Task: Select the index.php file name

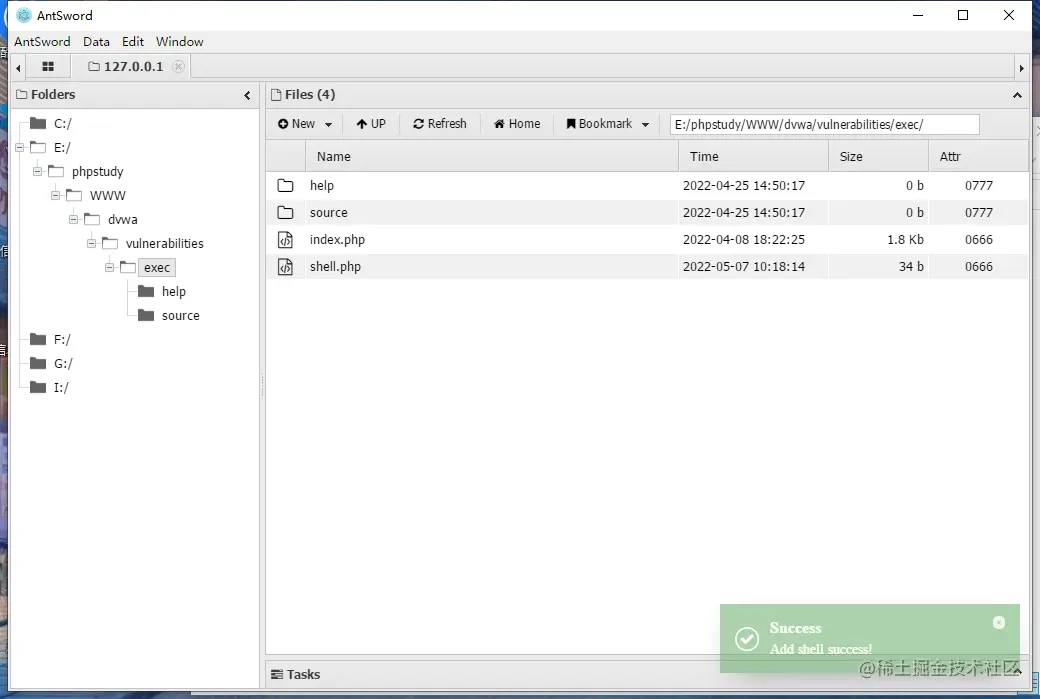Action: (337, 240)
